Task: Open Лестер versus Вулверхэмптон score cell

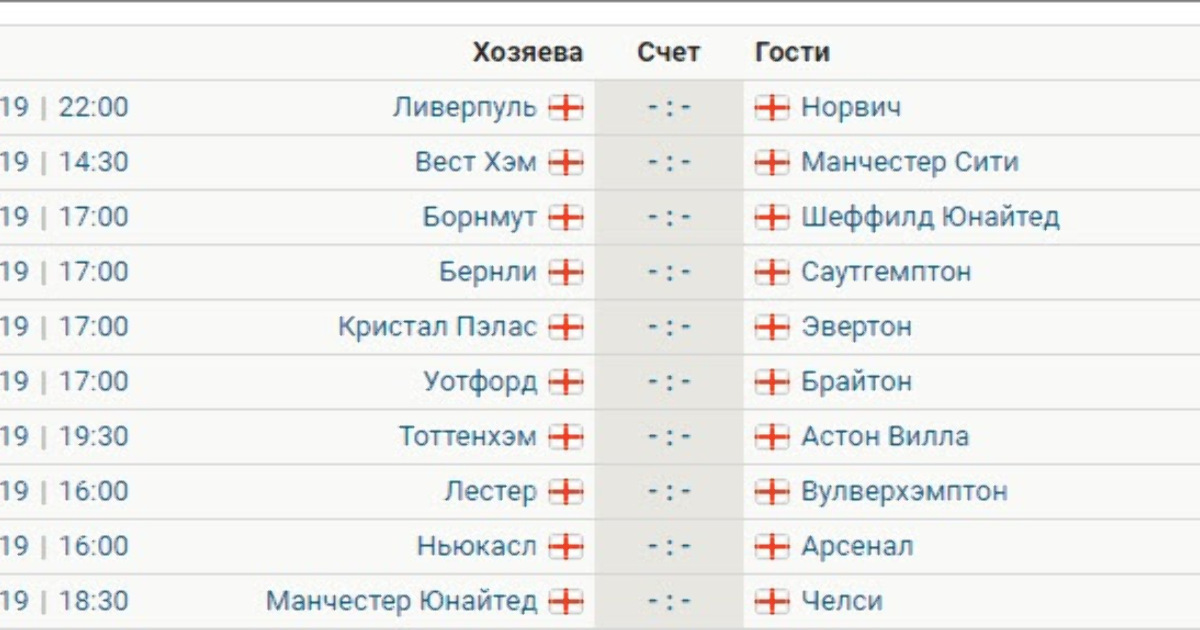Action: coord(669,492)
